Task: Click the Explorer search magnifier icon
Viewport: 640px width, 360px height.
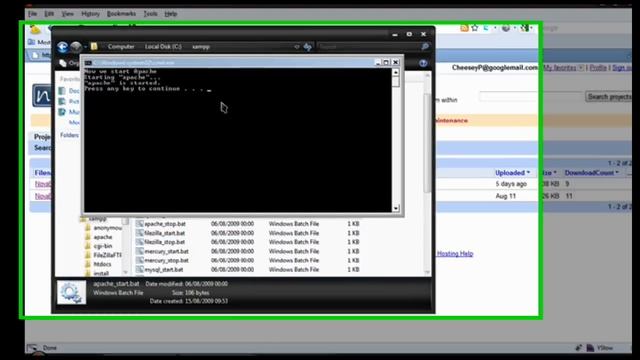Action: pos(425,47)
